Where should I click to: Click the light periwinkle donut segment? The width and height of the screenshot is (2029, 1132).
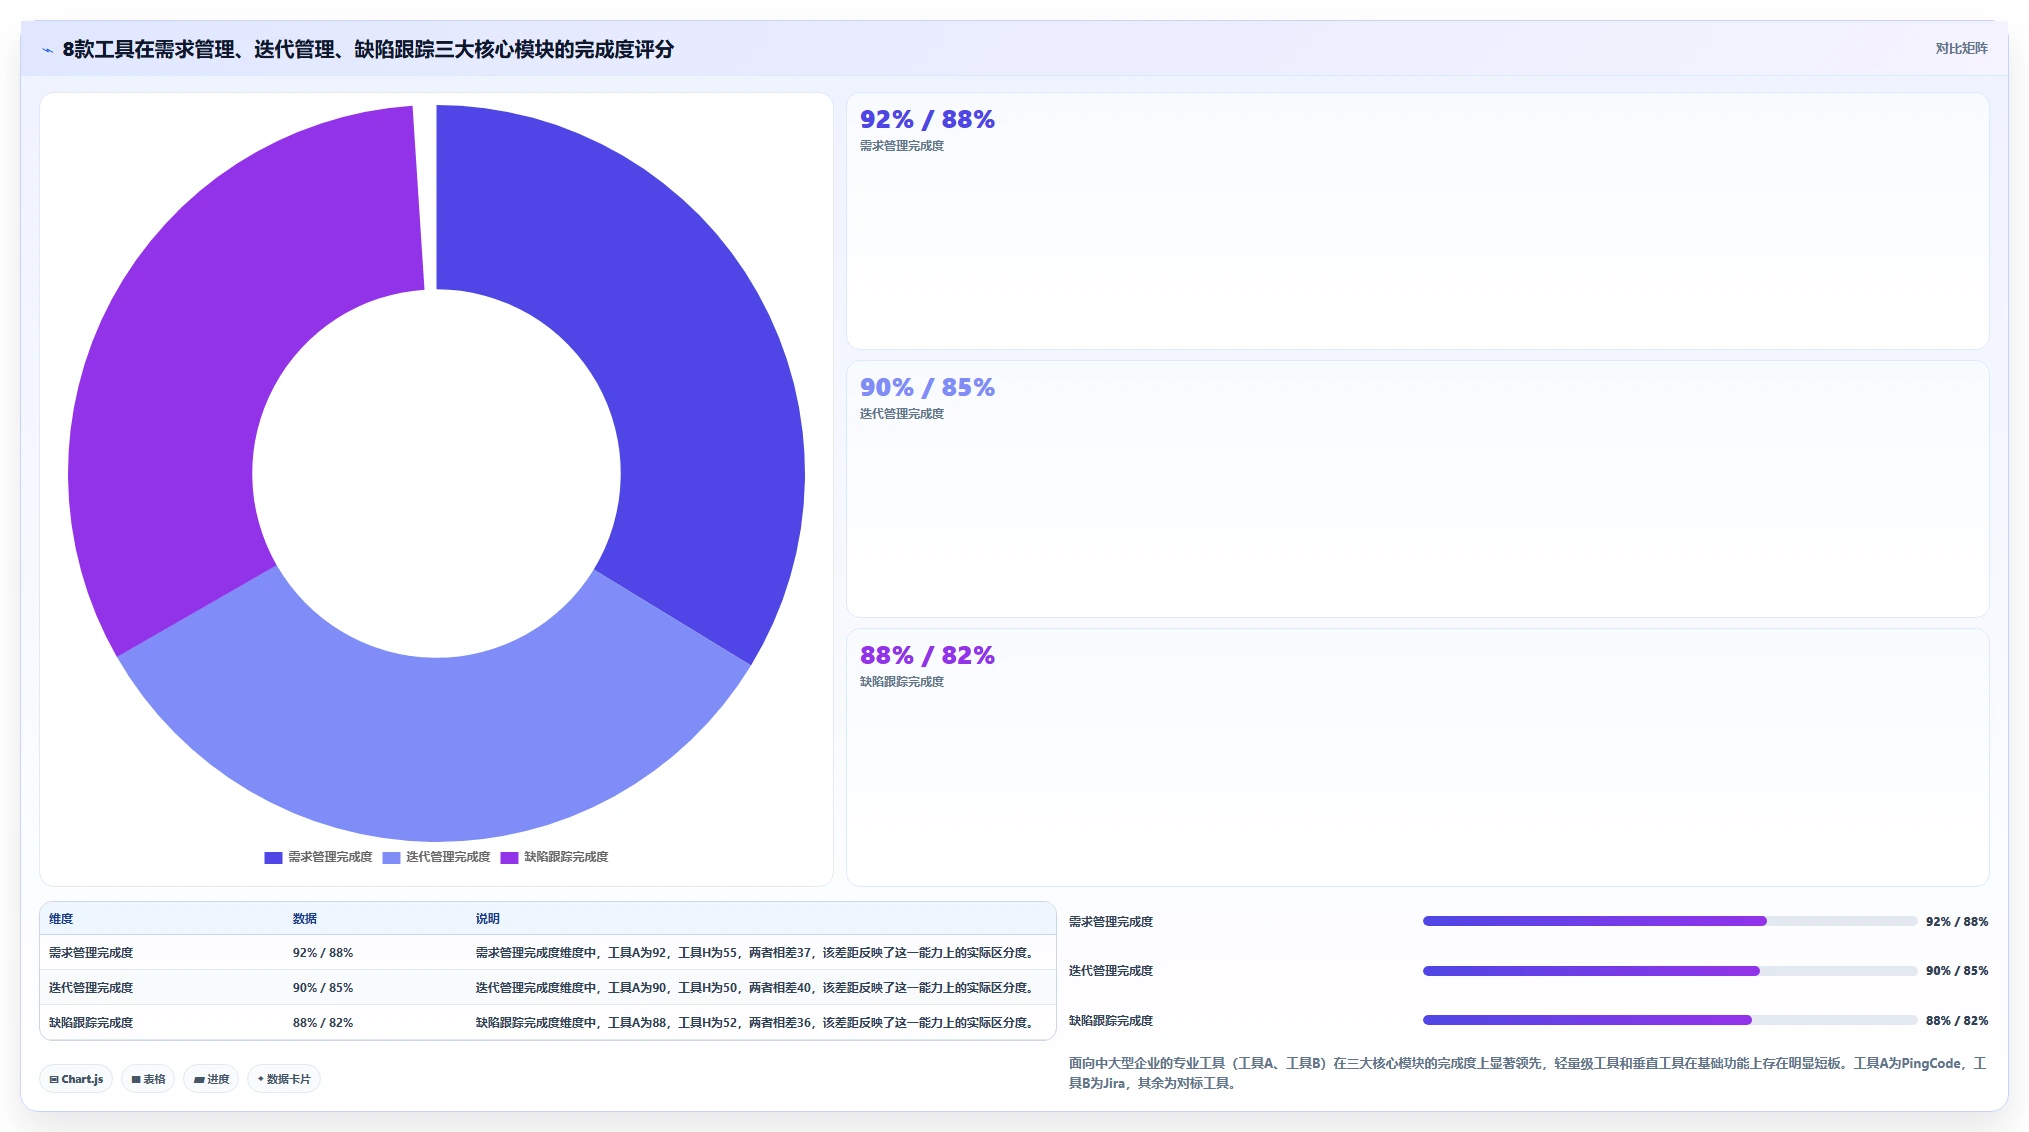click(436, 750)
